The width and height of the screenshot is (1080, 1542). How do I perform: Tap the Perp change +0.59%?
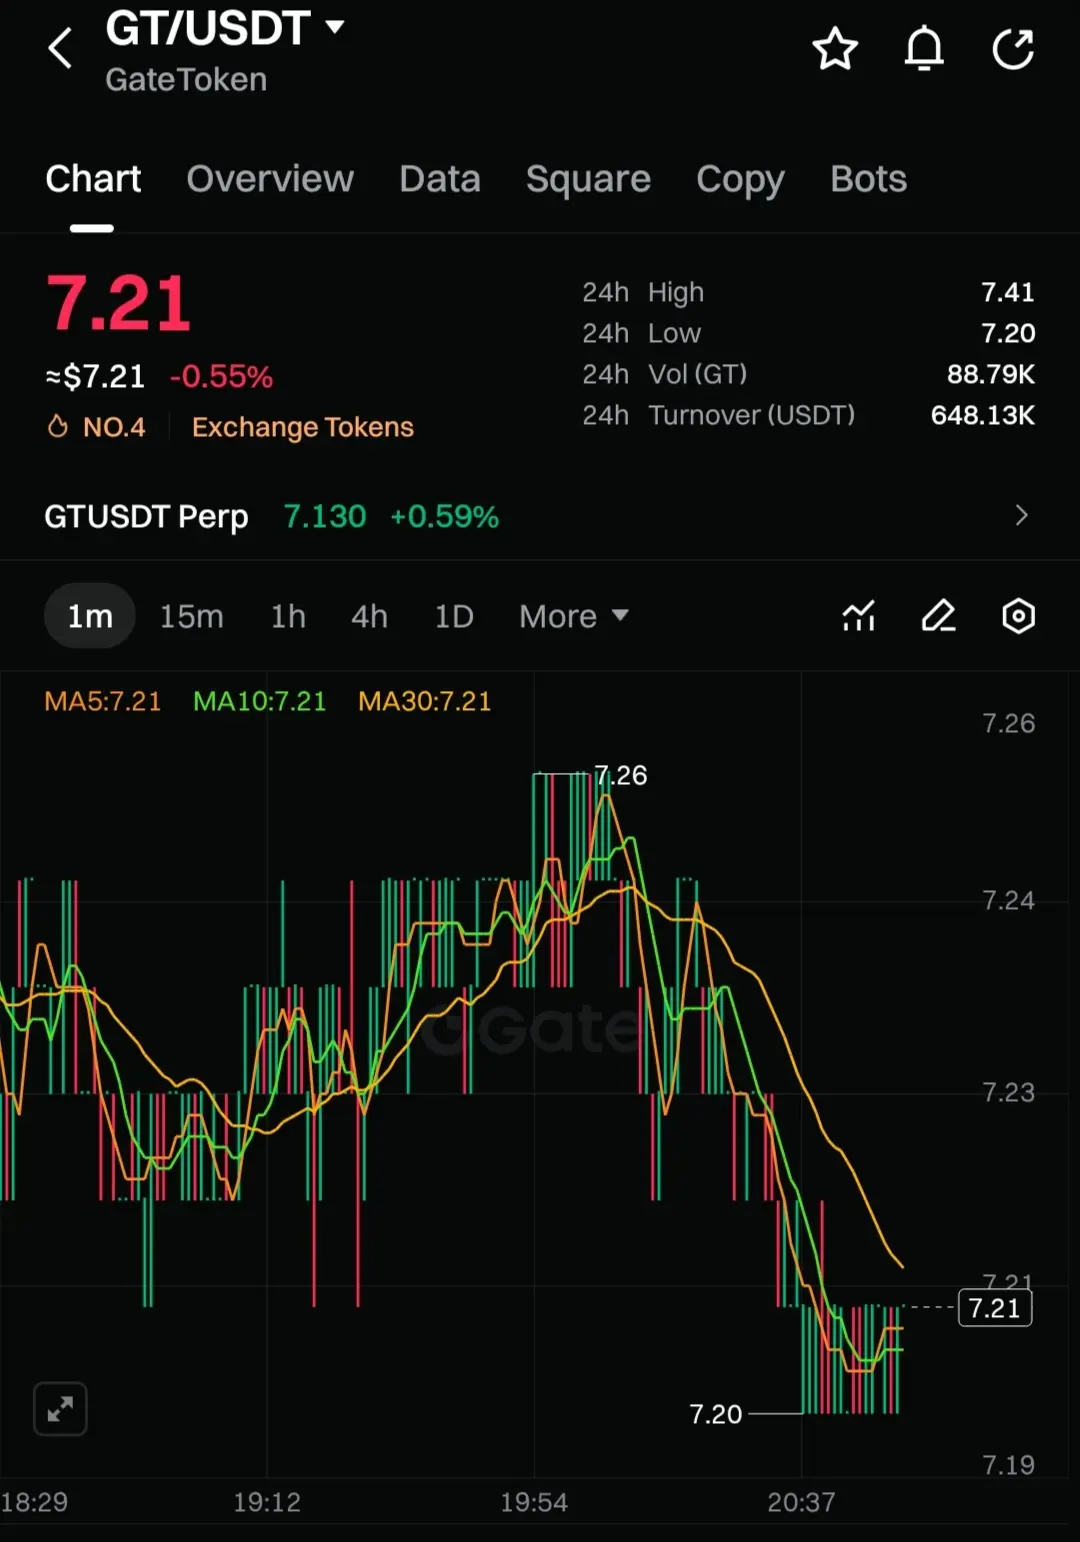(444, 516)
